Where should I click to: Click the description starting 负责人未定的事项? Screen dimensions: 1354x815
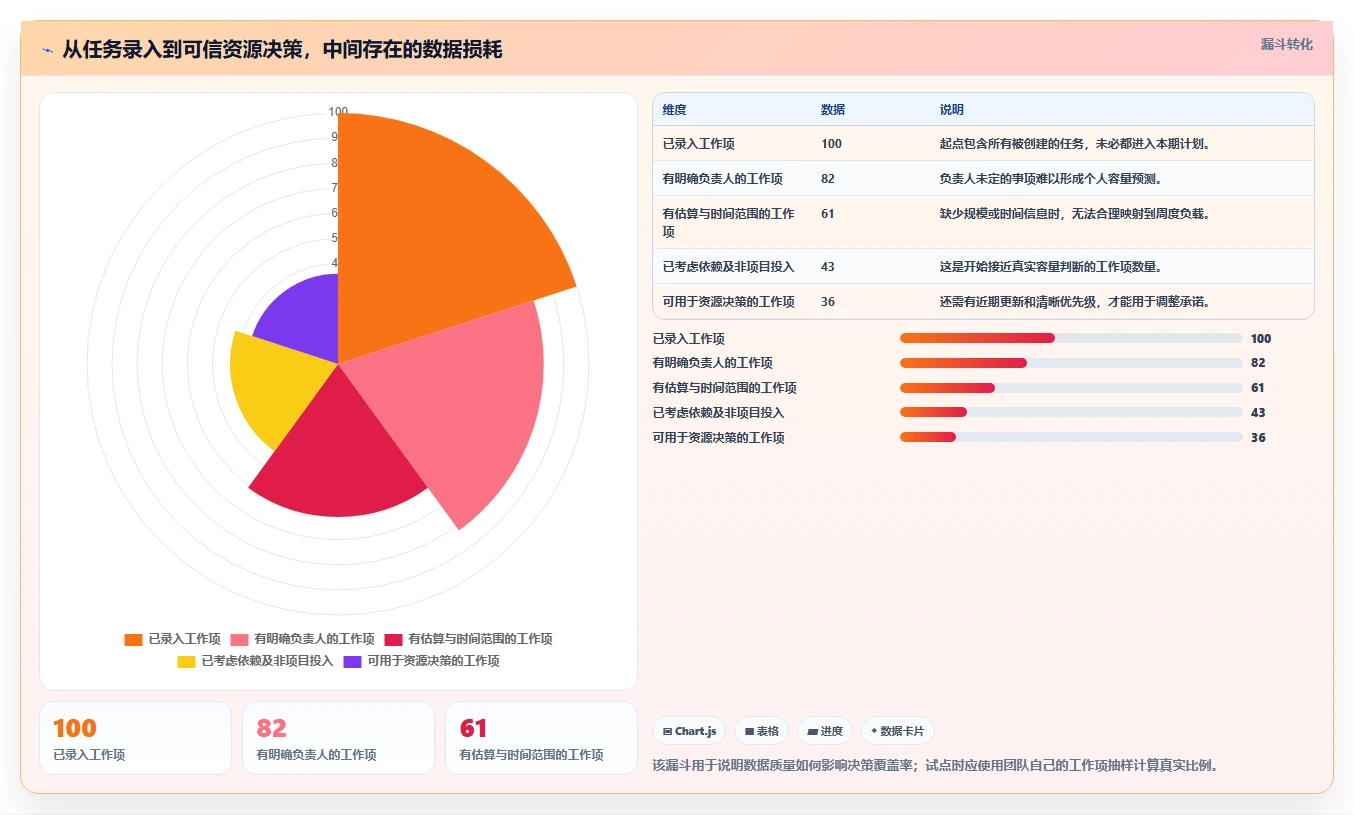[x=1051, y=179]
